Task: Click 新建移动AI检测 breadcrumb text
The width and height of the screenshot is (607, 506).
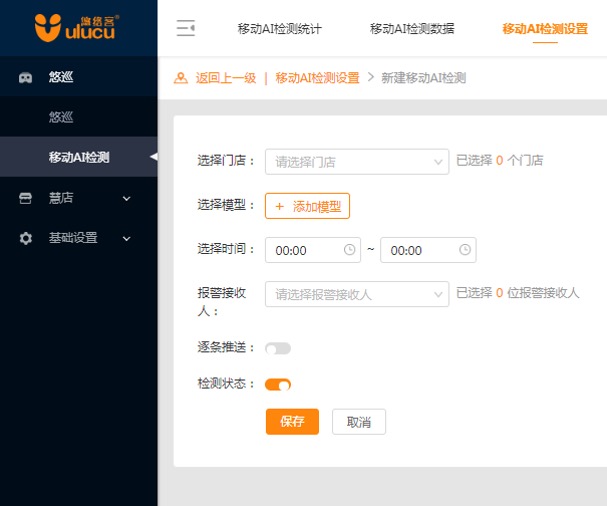Action: coord(424,78)
